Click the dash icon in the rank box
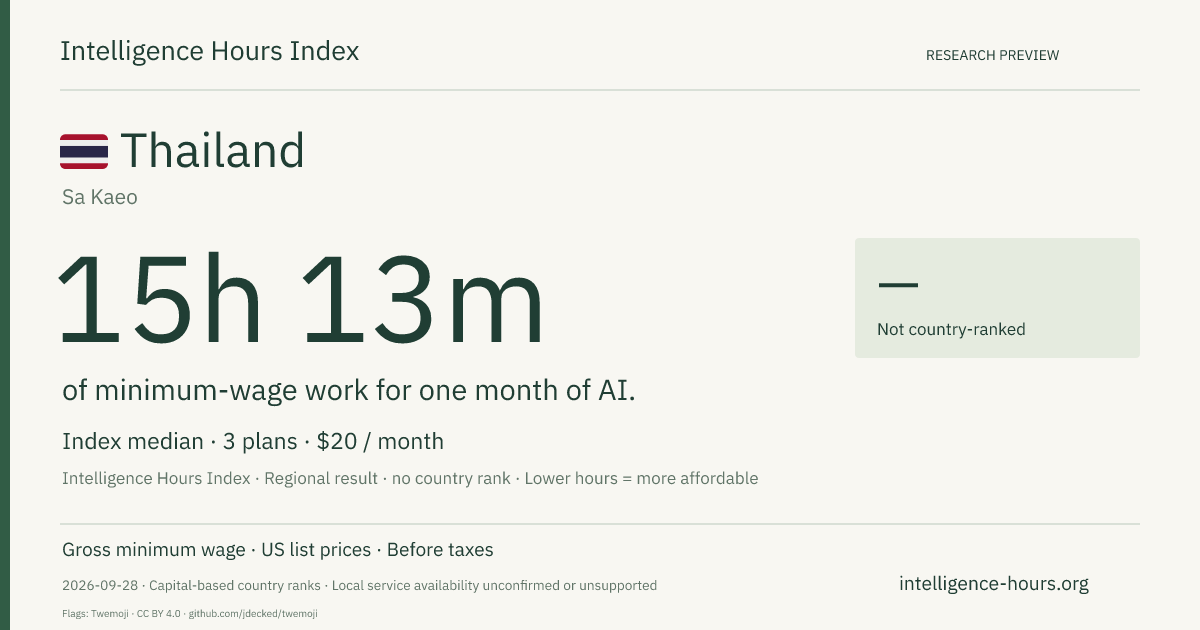 (x=897, y=285)
